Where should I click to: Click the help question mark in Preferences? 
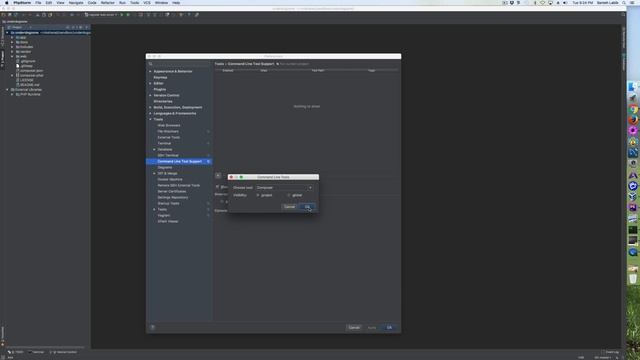[x=152, y=327]
